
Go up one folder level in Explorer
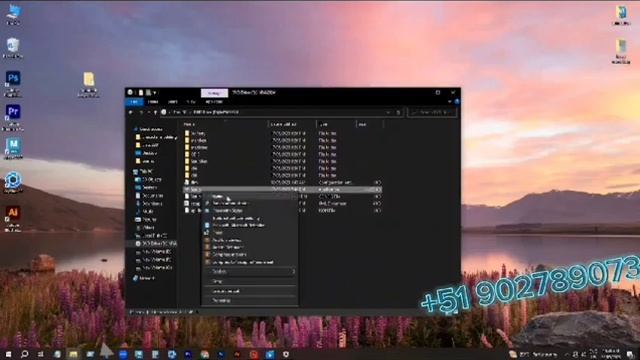pyautogui.click(x=155, y=112)
